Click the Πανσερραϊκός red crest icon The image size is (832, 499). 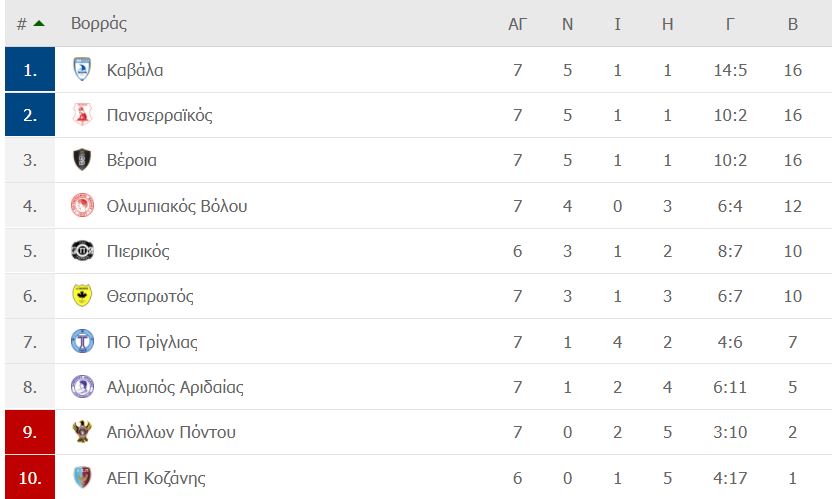tap(82, 115)
